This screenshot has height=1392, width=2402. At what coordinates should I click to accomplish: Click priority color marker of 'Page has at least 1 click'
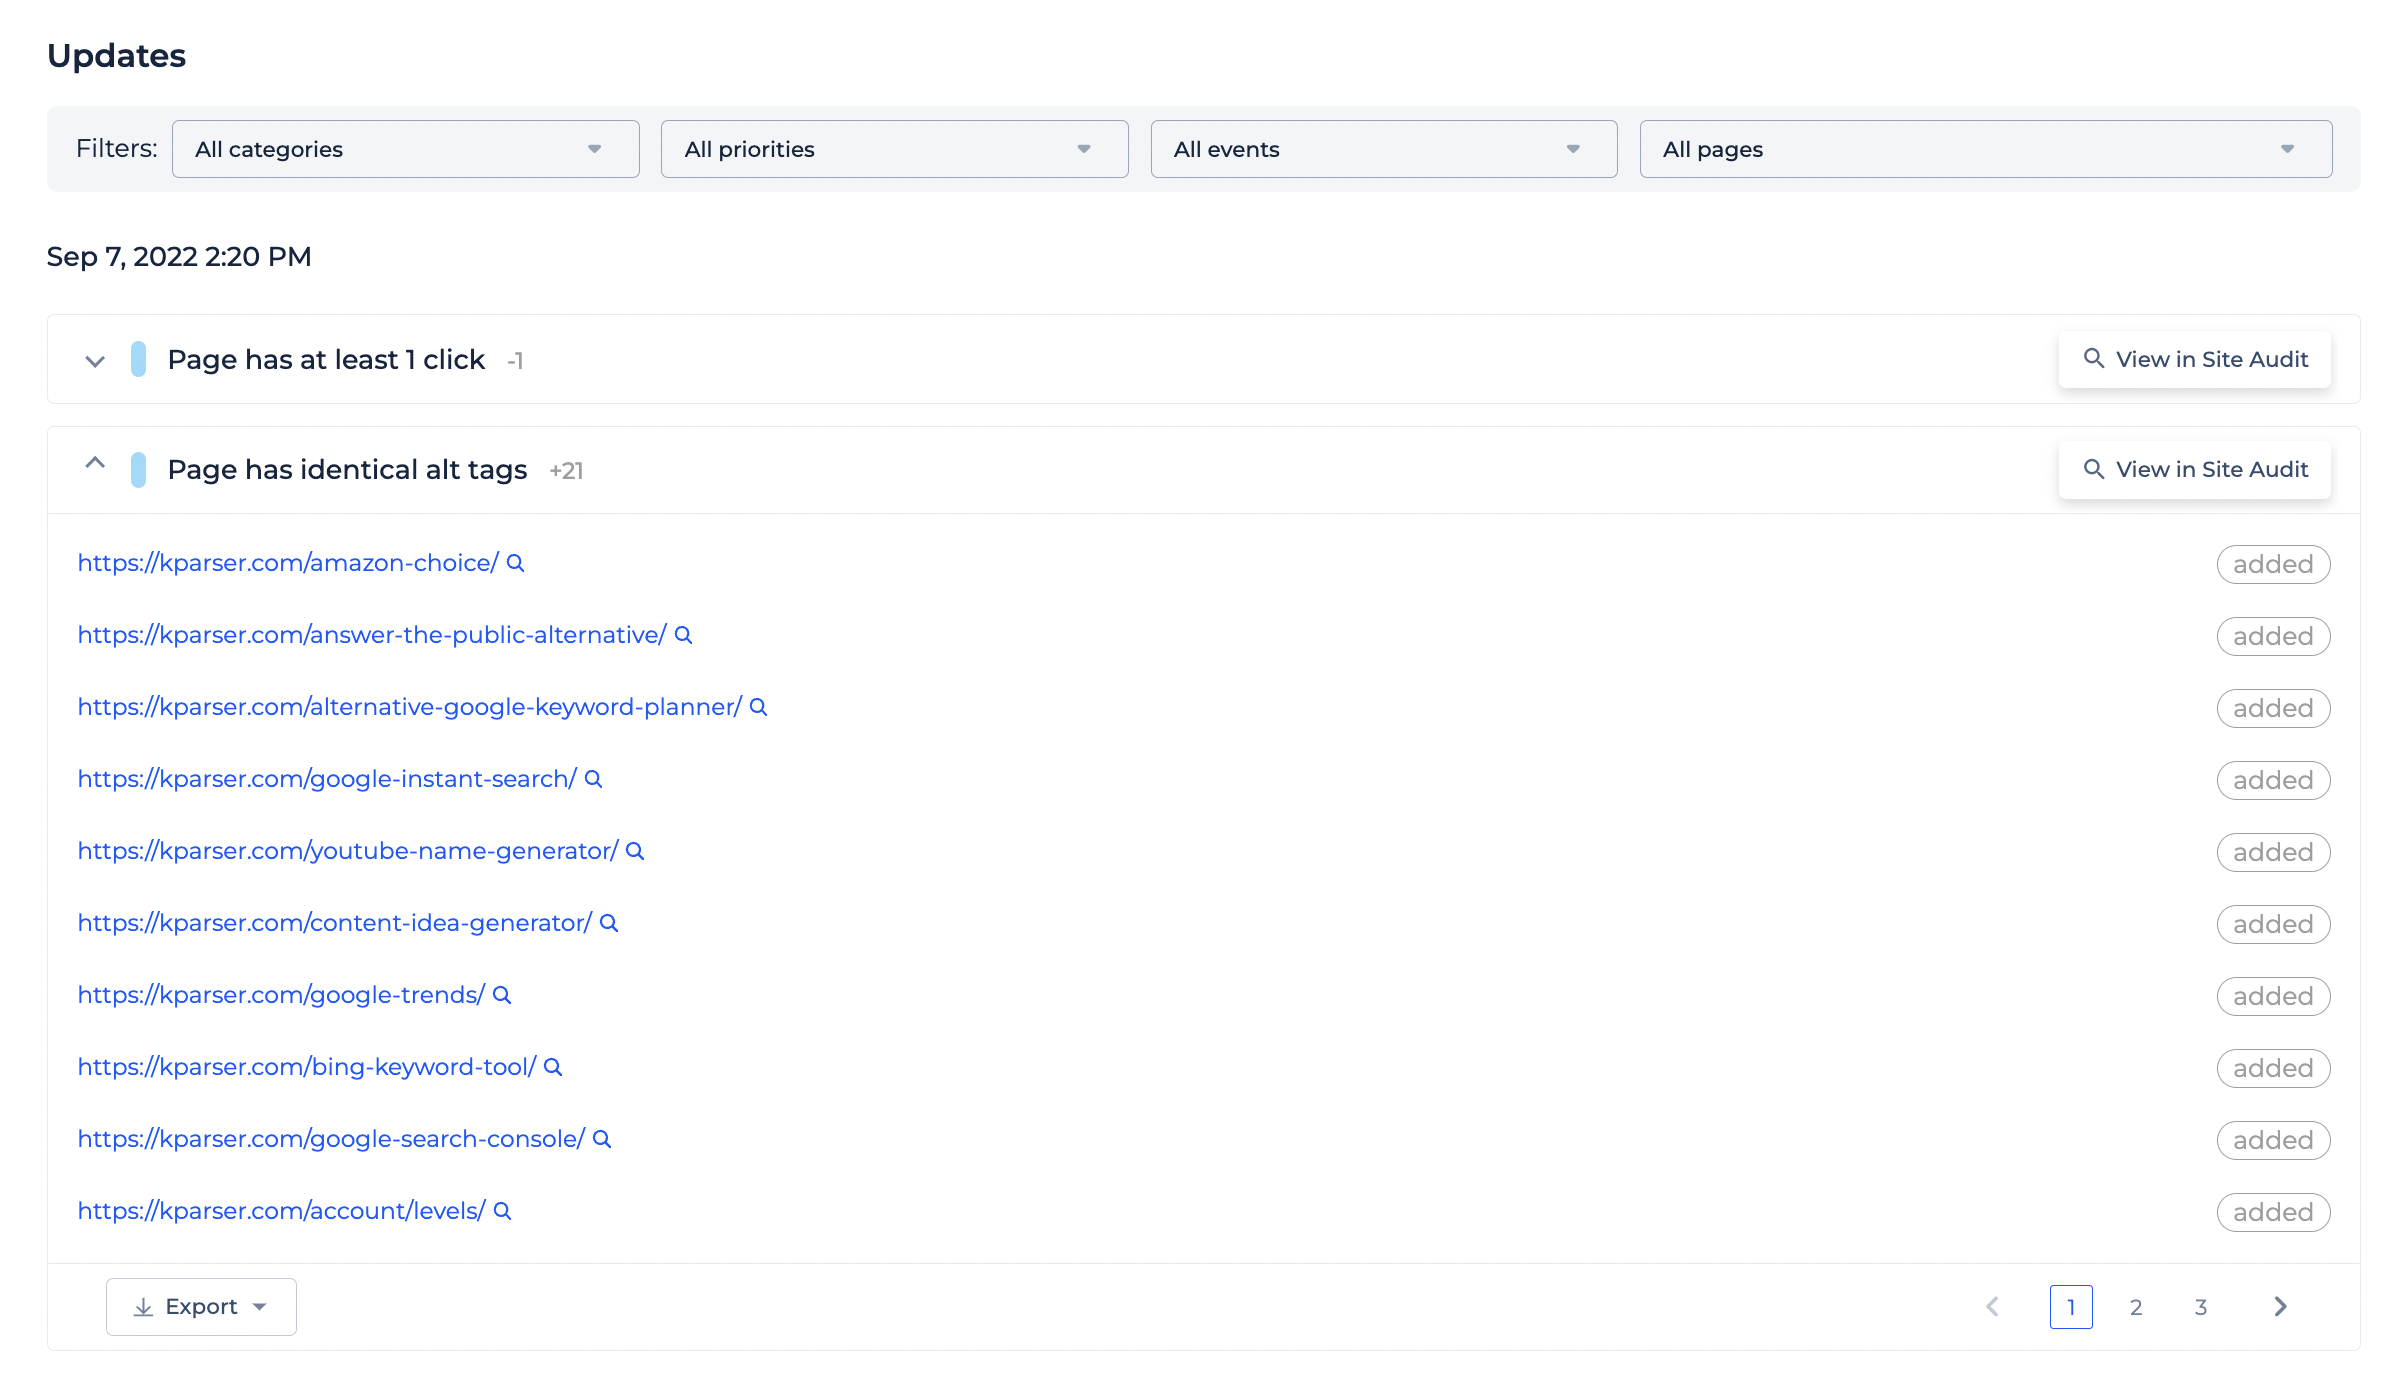[139, 359]
